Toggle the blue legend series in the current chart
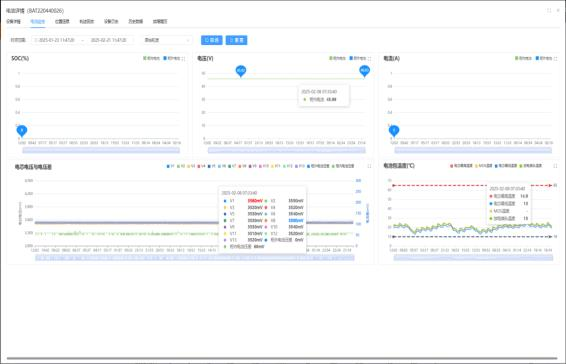The height and width of the screenshot is (364, 566). 544,58
